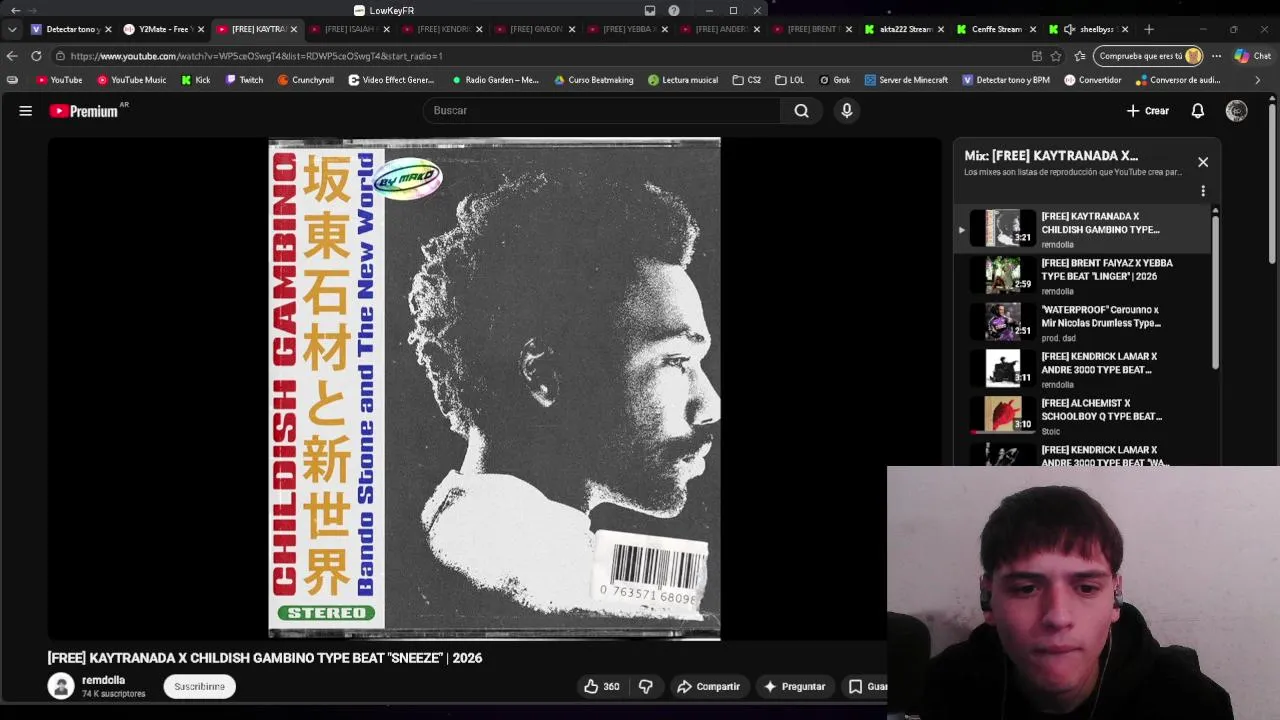Open Server de Minecraft bookmark
The image size is (1280, 720).
(x=906, y=80)
